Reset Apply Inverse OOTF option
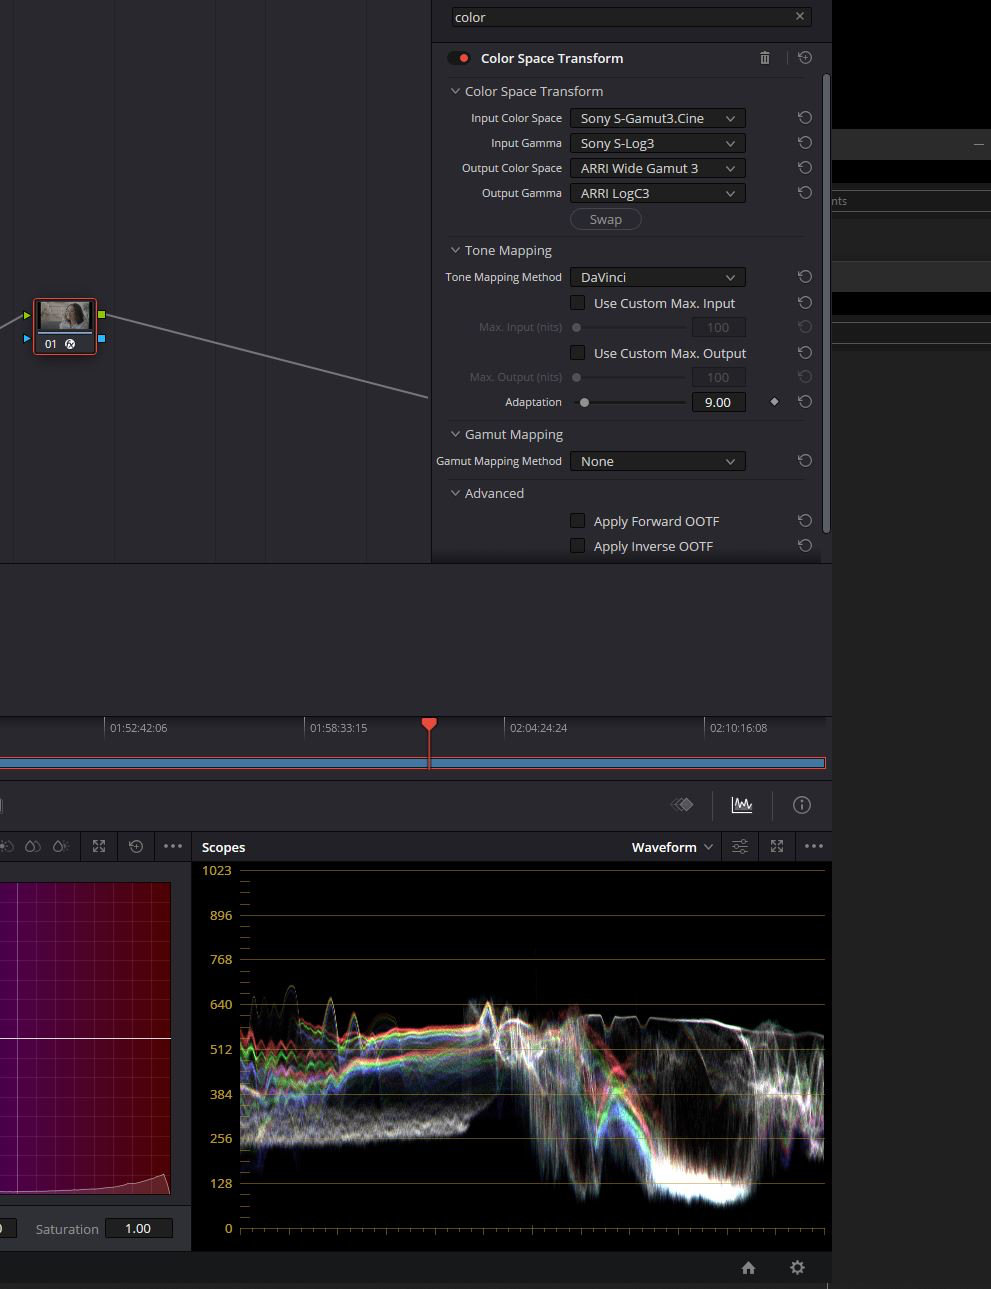The image size is (991, 1289). click(x=805, y=546)
